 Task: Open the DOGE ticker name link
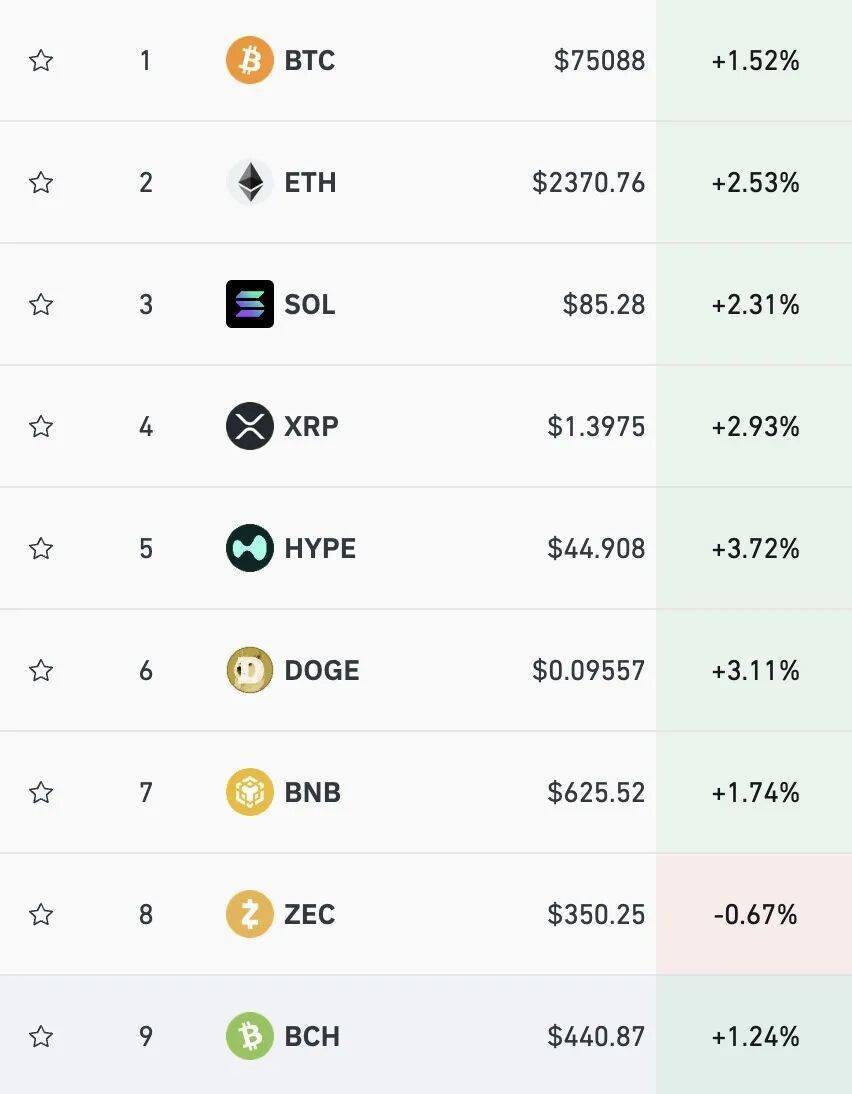[321, 670]
